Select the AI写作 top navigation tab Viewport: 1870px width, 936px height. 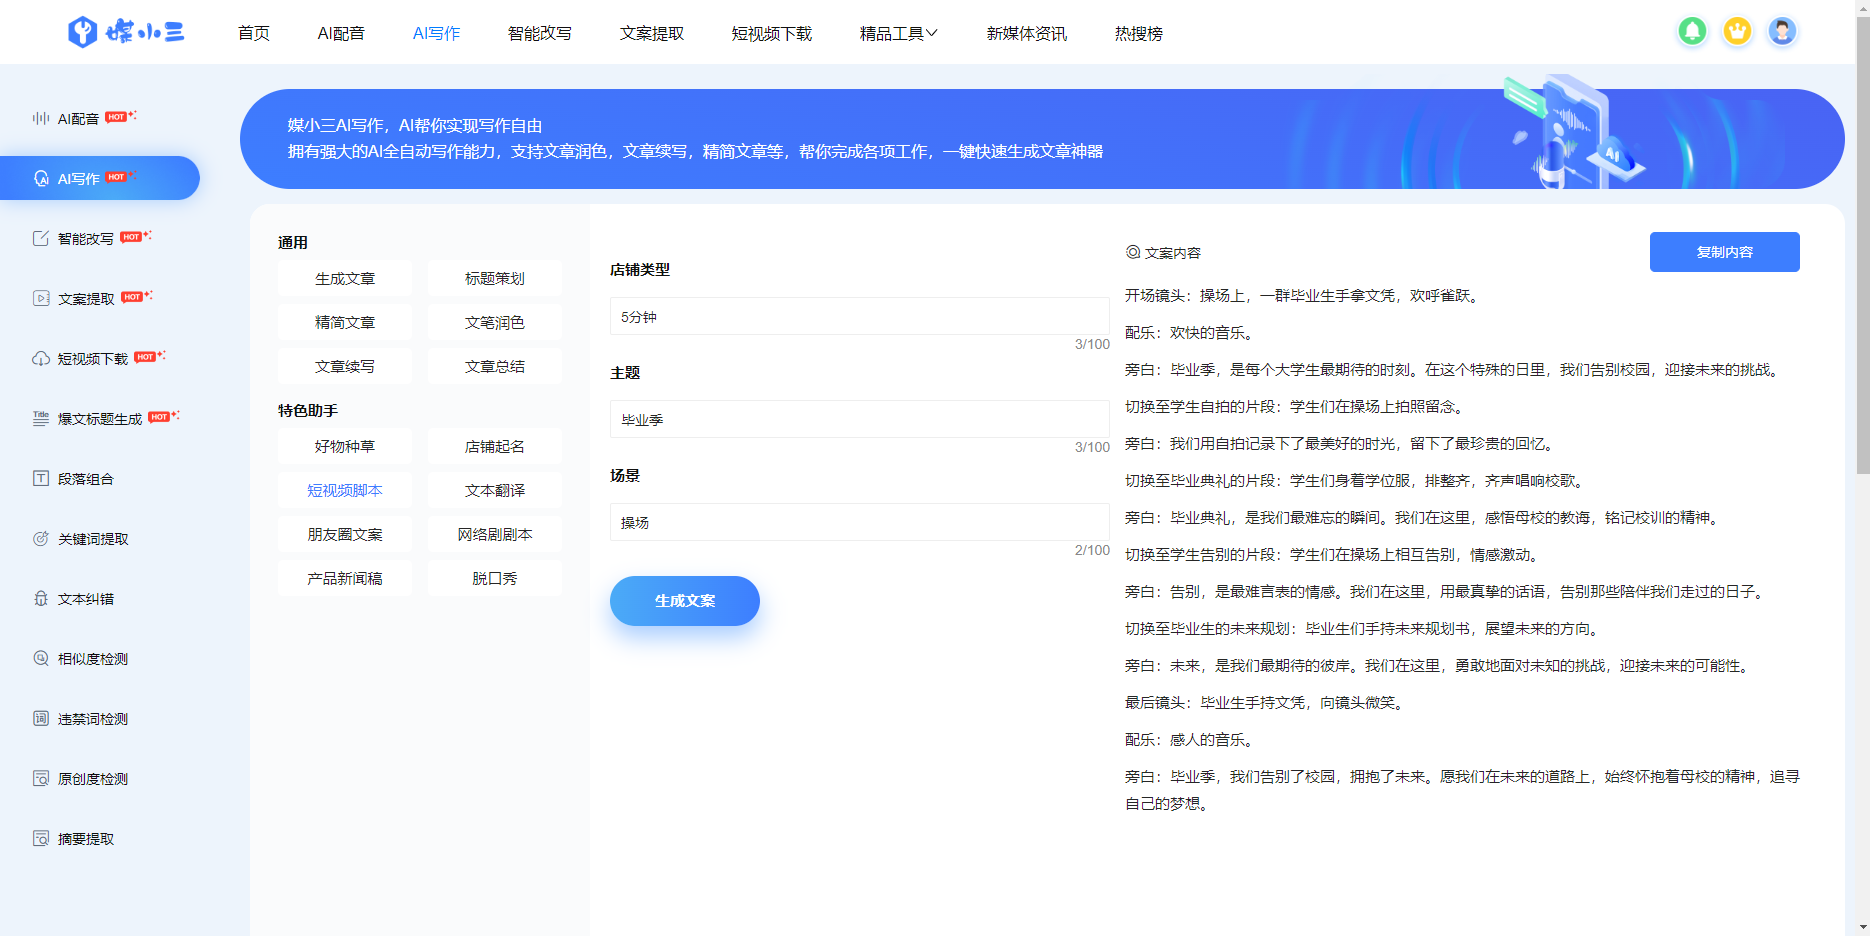pos(437,33)
